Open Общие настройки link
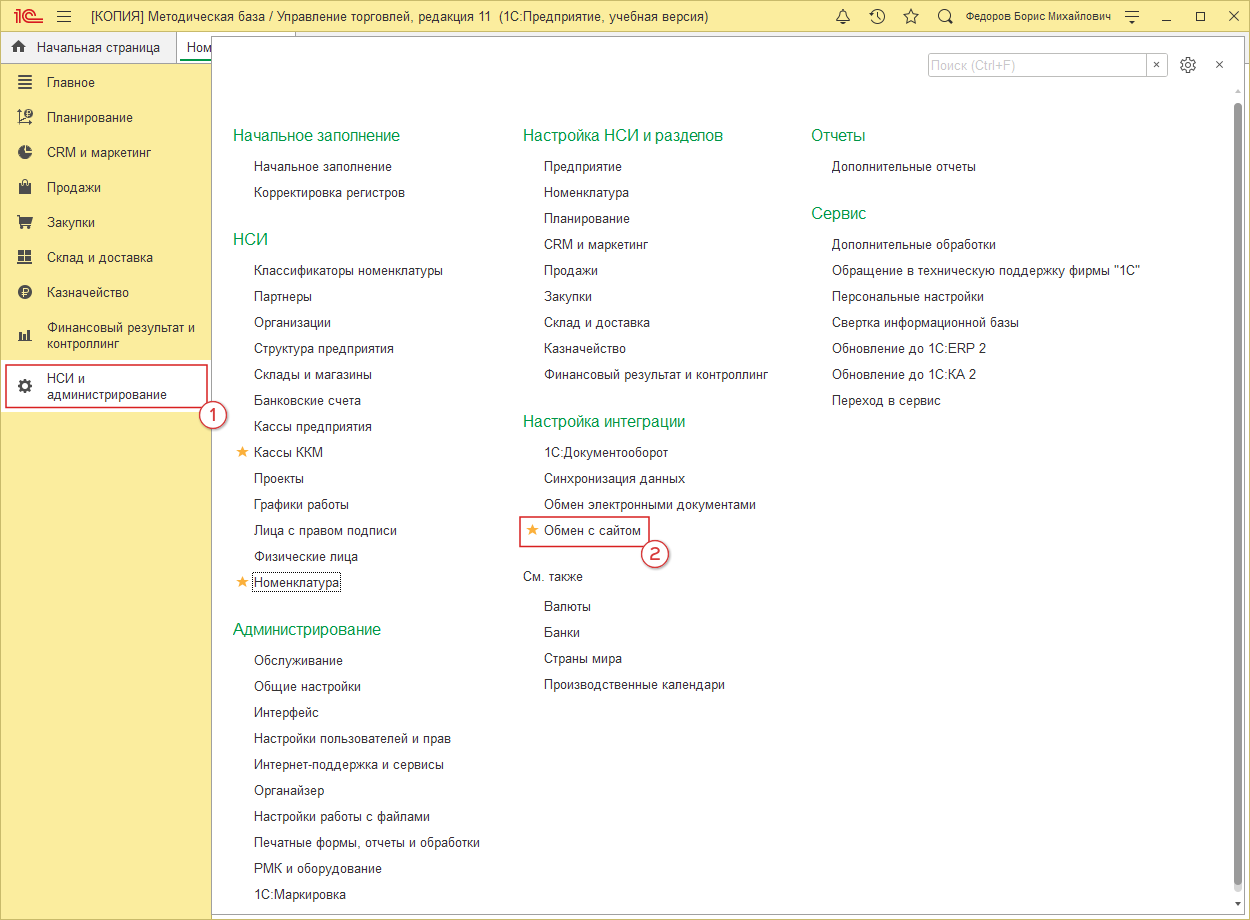 [307, 686]
